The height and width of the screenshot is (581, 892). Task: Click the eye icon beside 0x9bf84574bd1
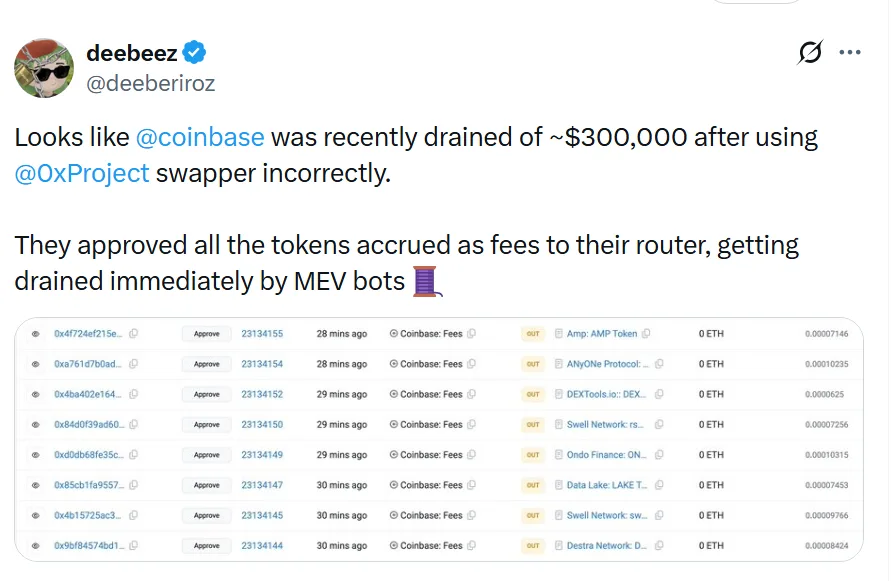[36, 546]
